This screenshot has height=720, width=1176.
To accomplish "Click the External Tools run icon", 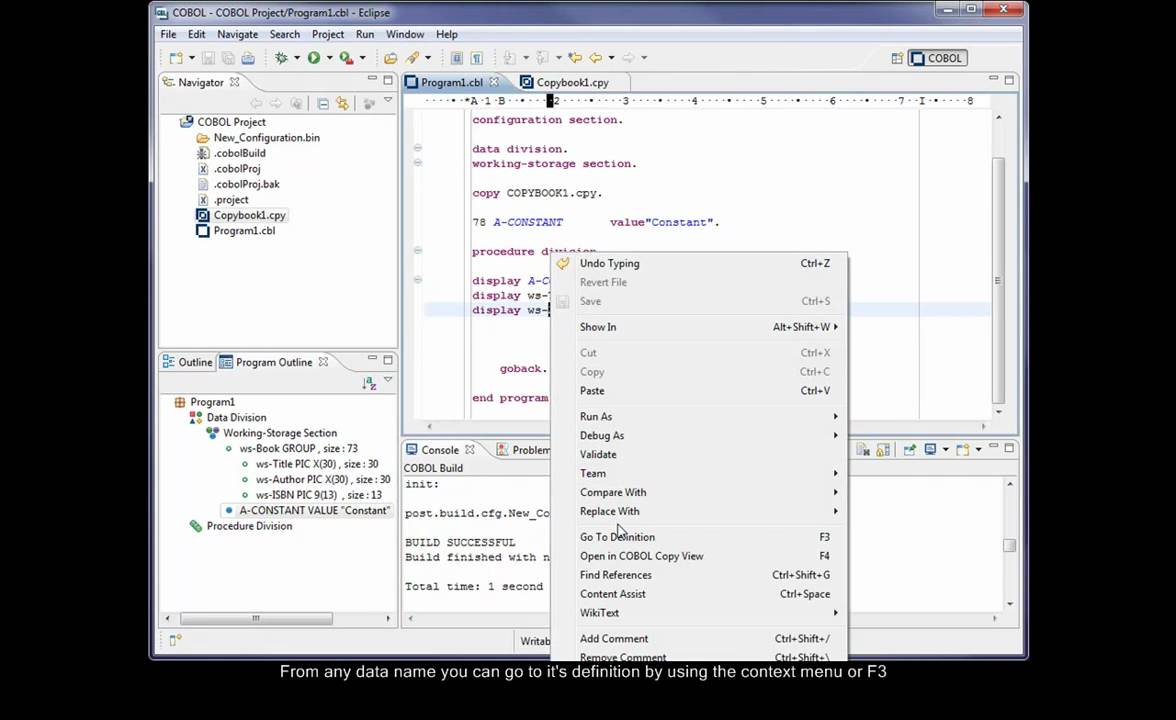I will pyautogui.click(x=346, y=58).
